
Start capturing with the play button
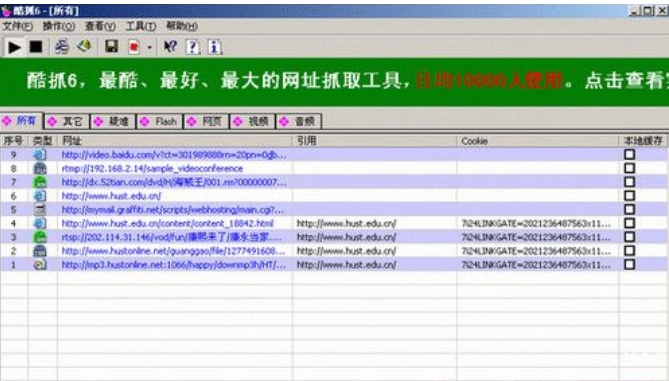click(14, 47)
